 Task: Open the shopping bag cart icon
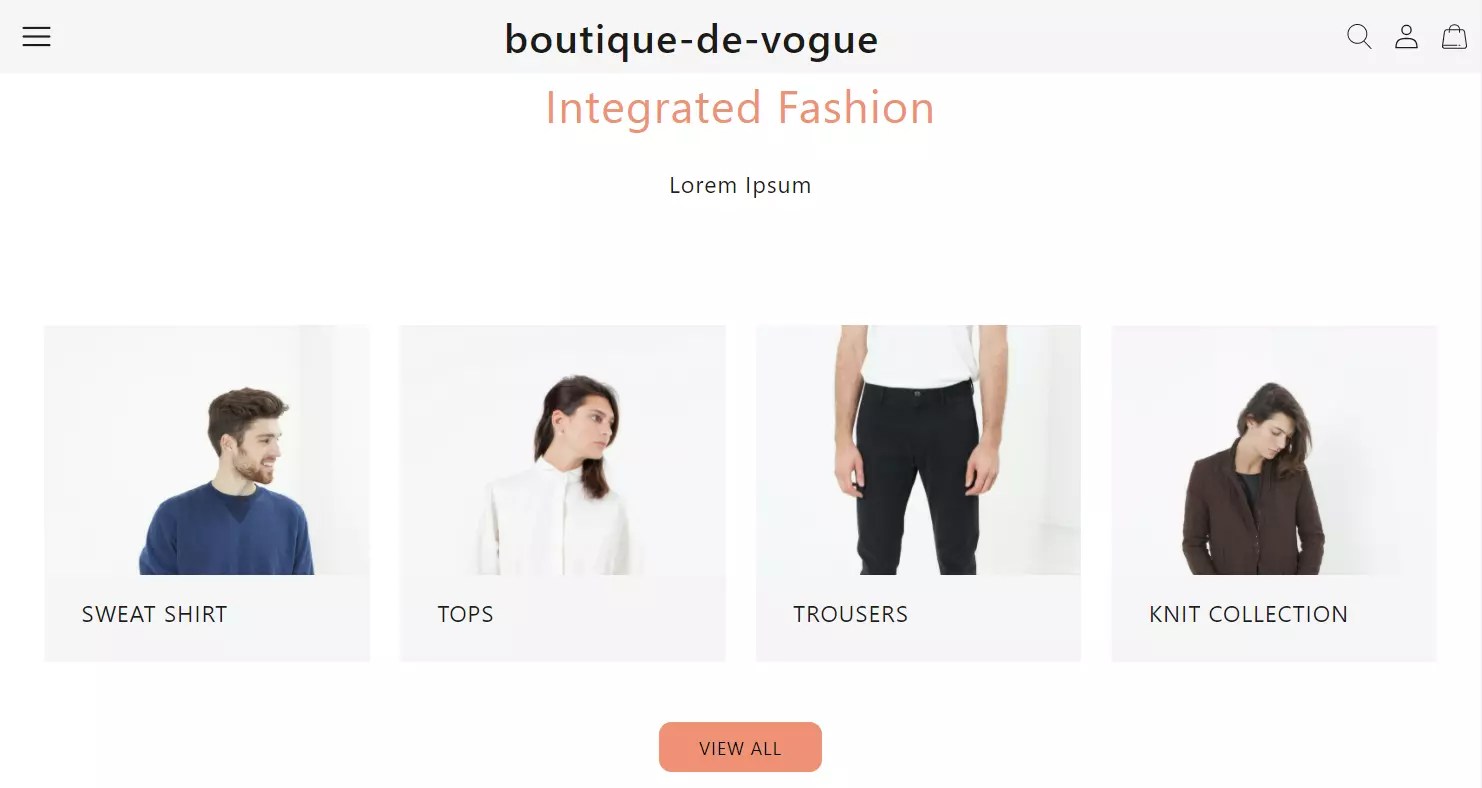(1454, 37)
